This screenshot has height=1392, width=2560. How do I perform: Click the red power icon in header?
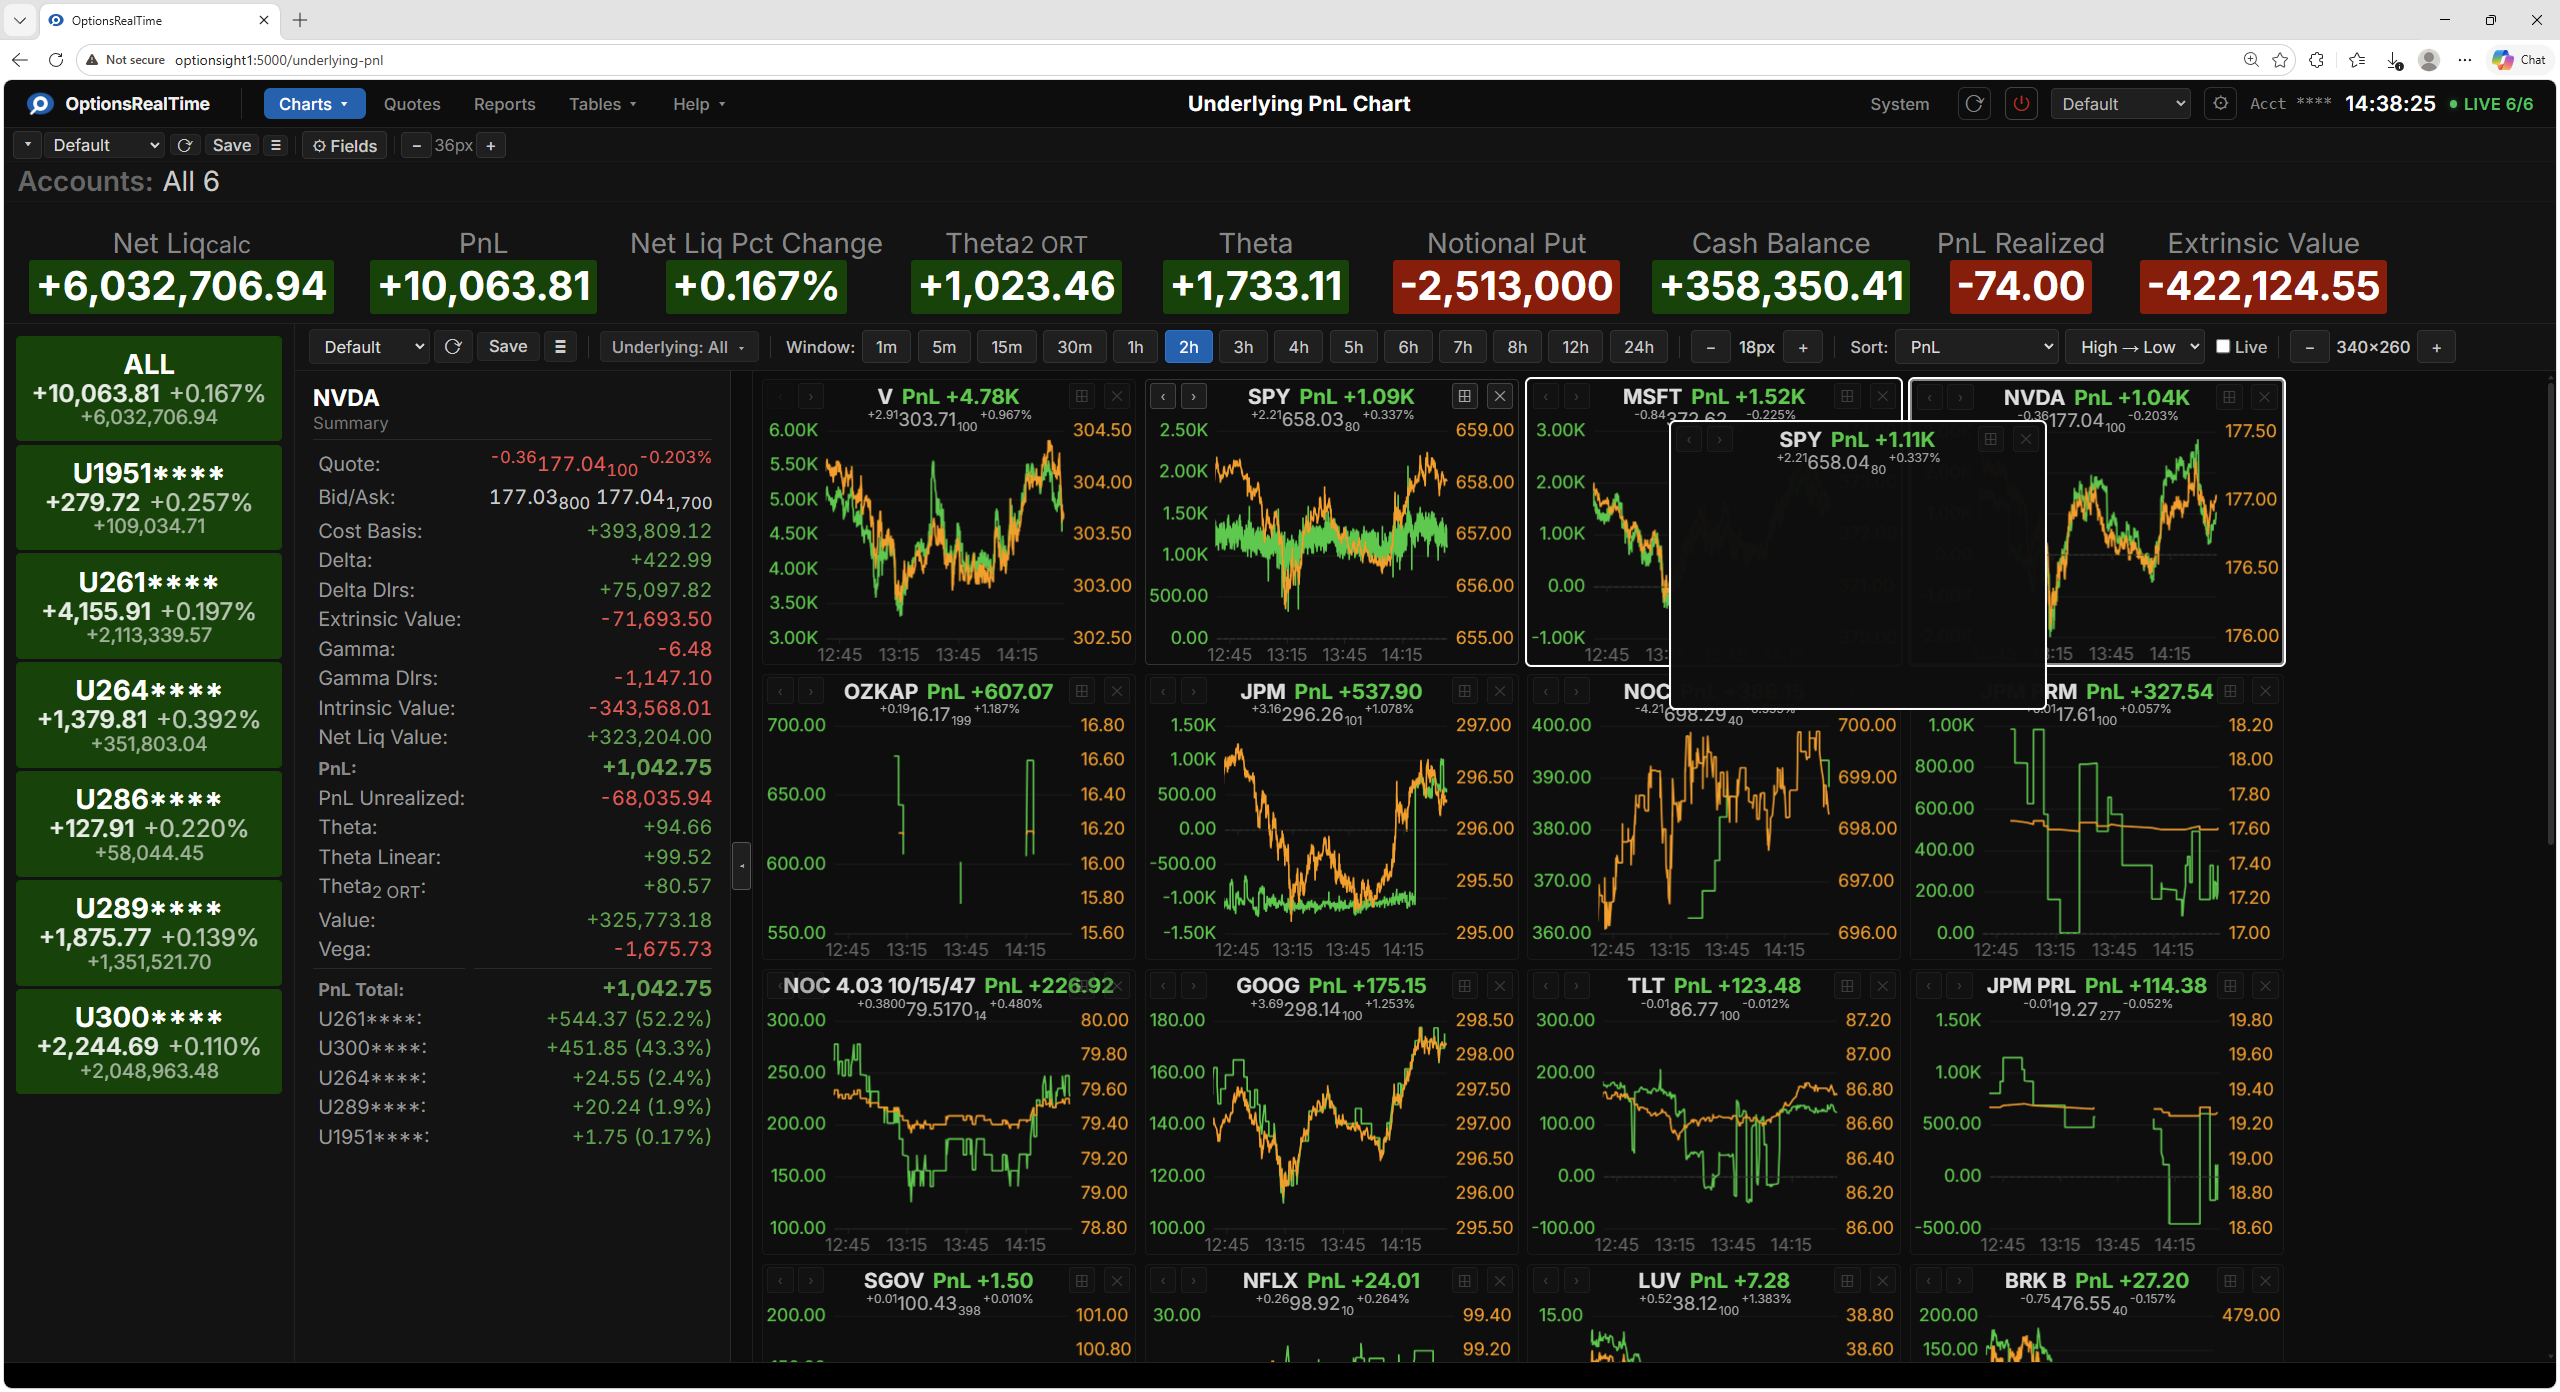coord(2021,104)
